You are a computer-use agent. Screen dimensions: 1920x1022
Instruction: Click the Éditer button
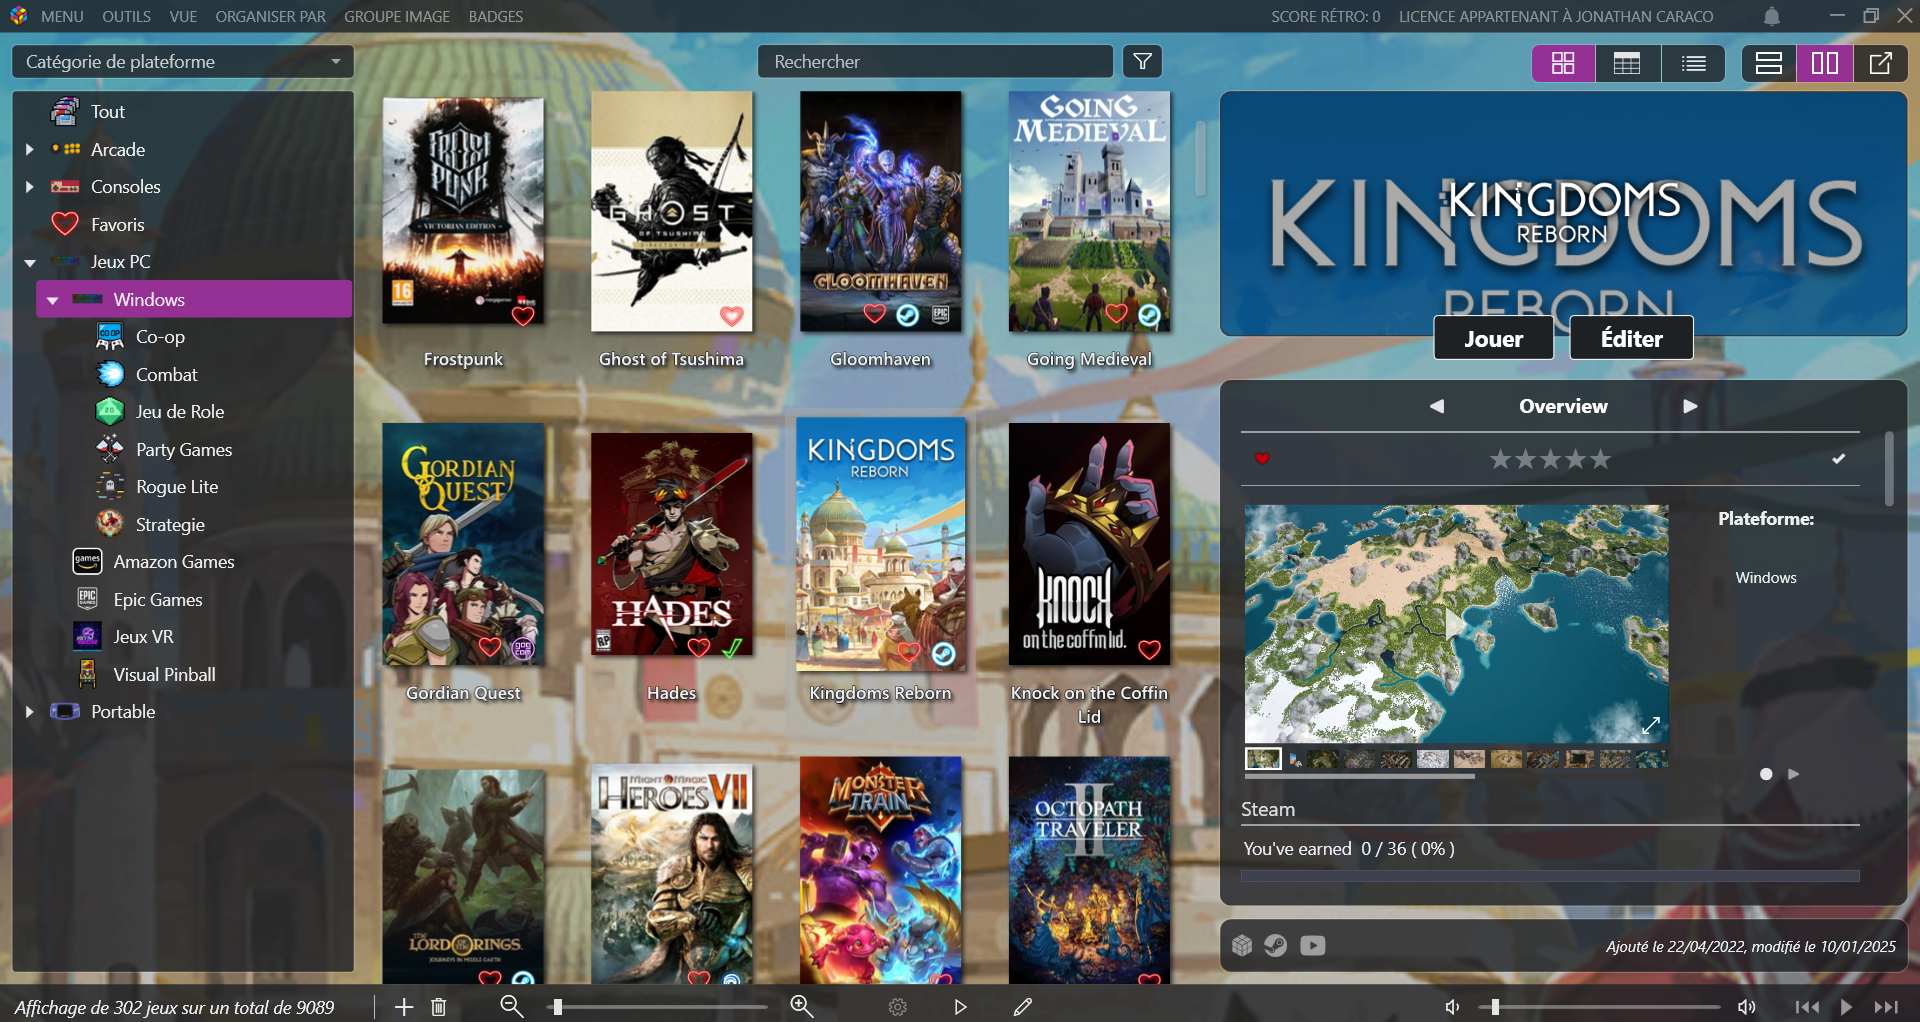tap(1631, 338)
